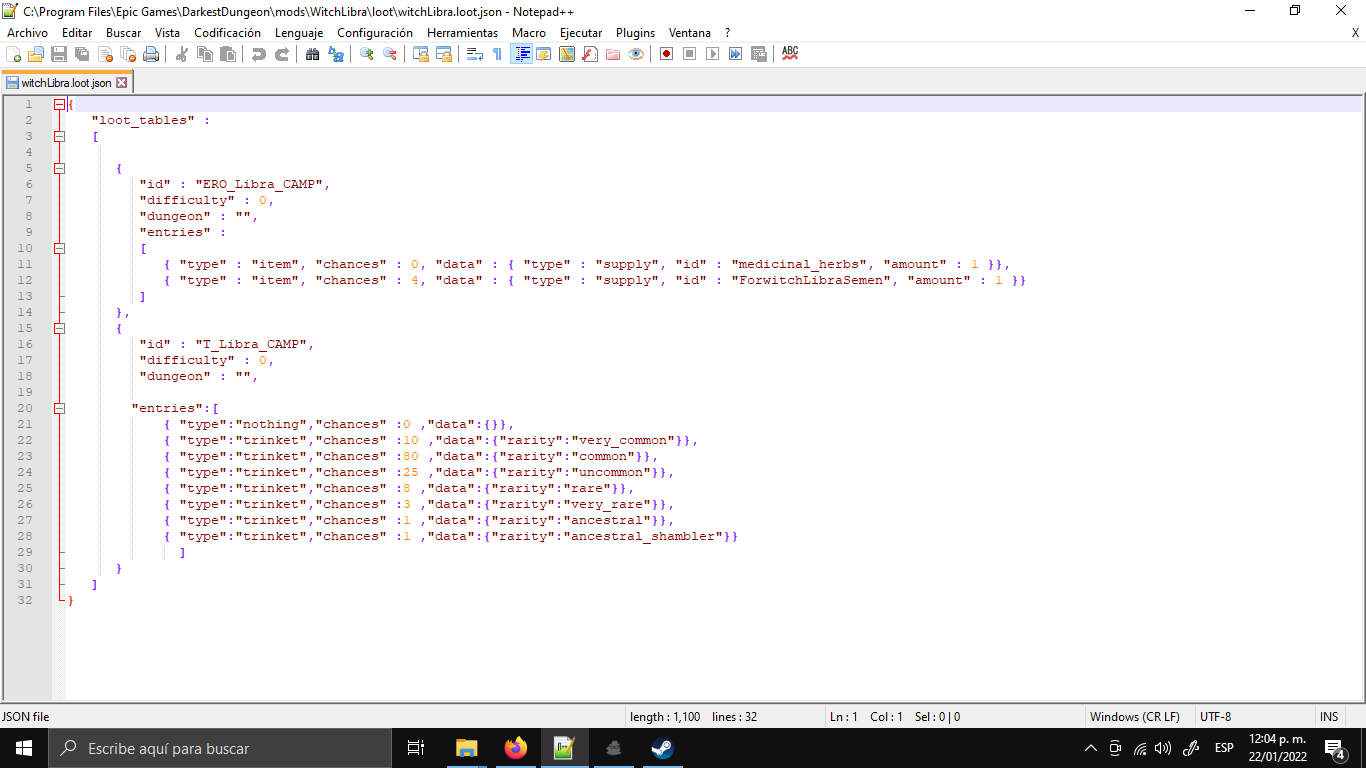Click the Windows search box
The image size is (1366, 768).
pyautogui.click(x=219, y=748)
